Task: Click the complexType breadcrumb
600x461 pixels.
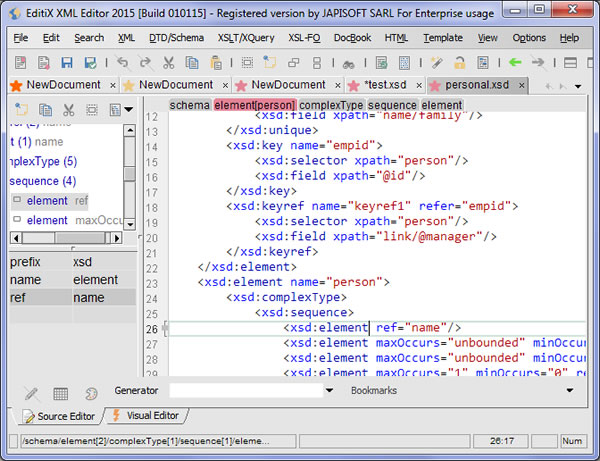Action: (x=331, y=105)
